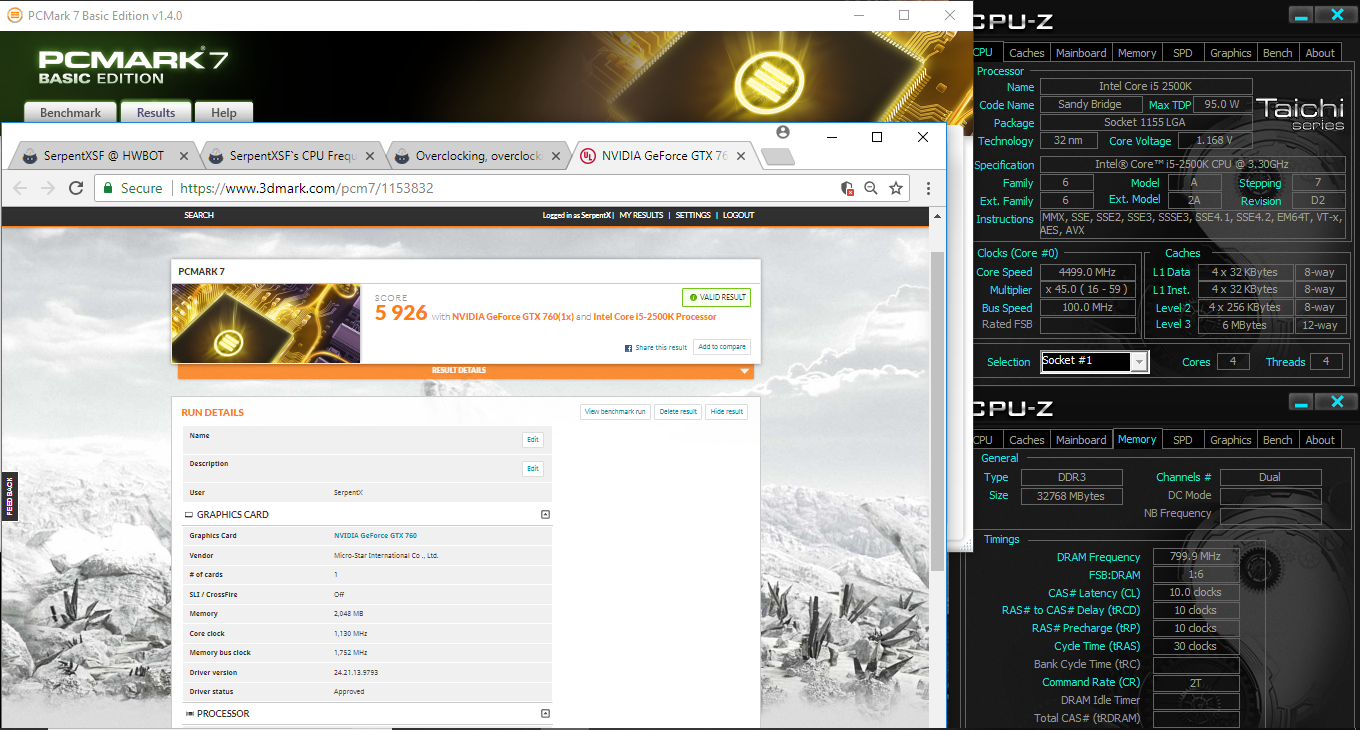Click NVIDIA GeForce GTX 760 Graphics Card link

(x=375, y=536)
